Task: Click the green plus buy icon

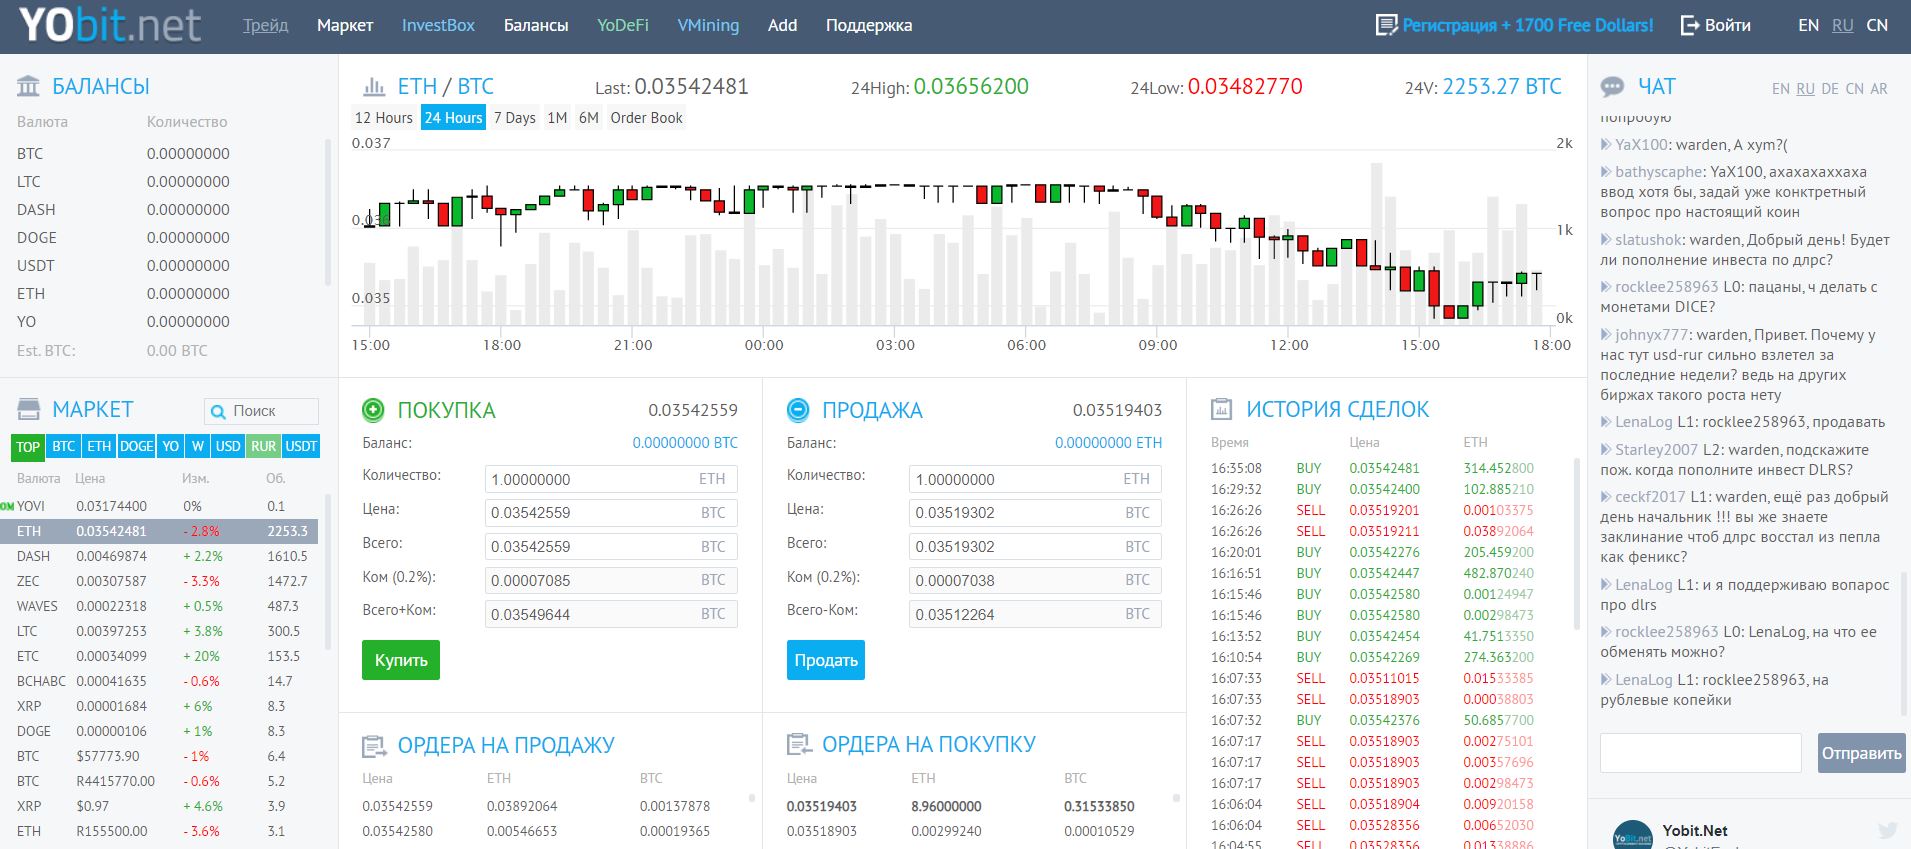Action: click(x=373, y=409)
